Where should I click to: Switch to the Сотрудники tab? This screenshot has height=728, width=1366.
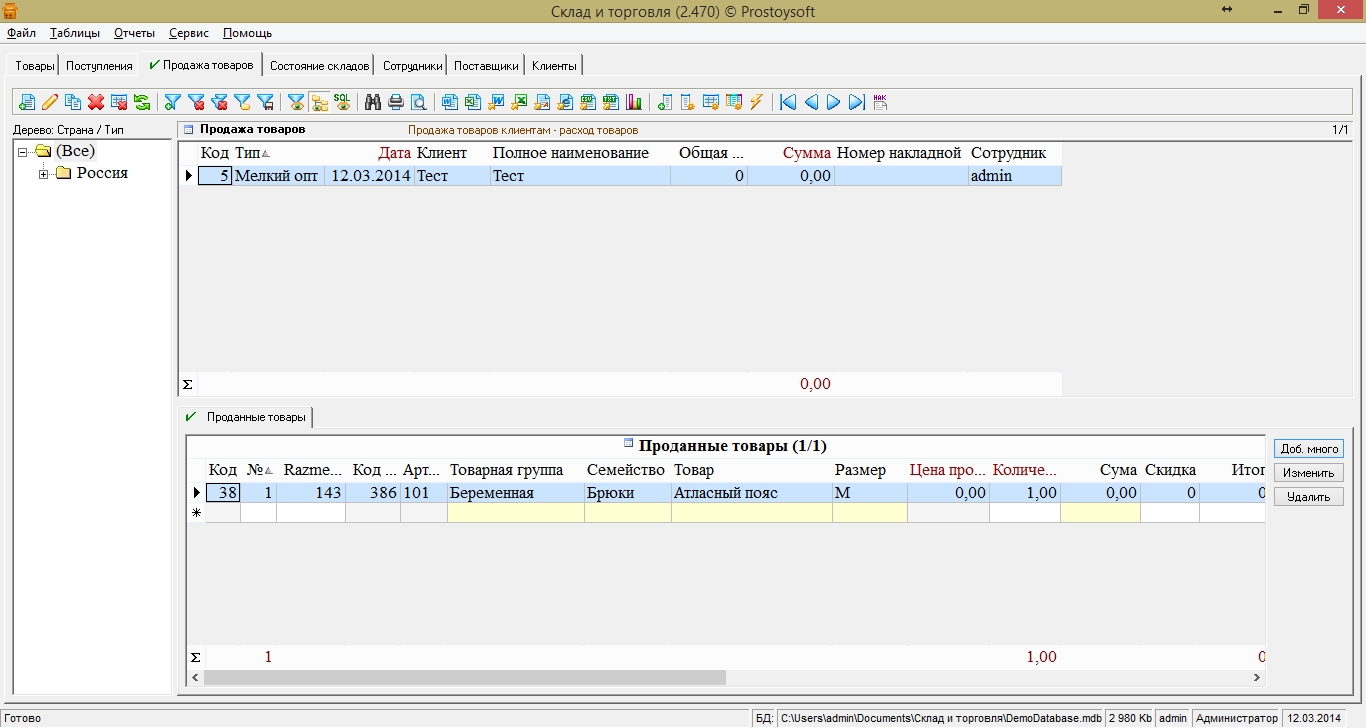[412, 66]
